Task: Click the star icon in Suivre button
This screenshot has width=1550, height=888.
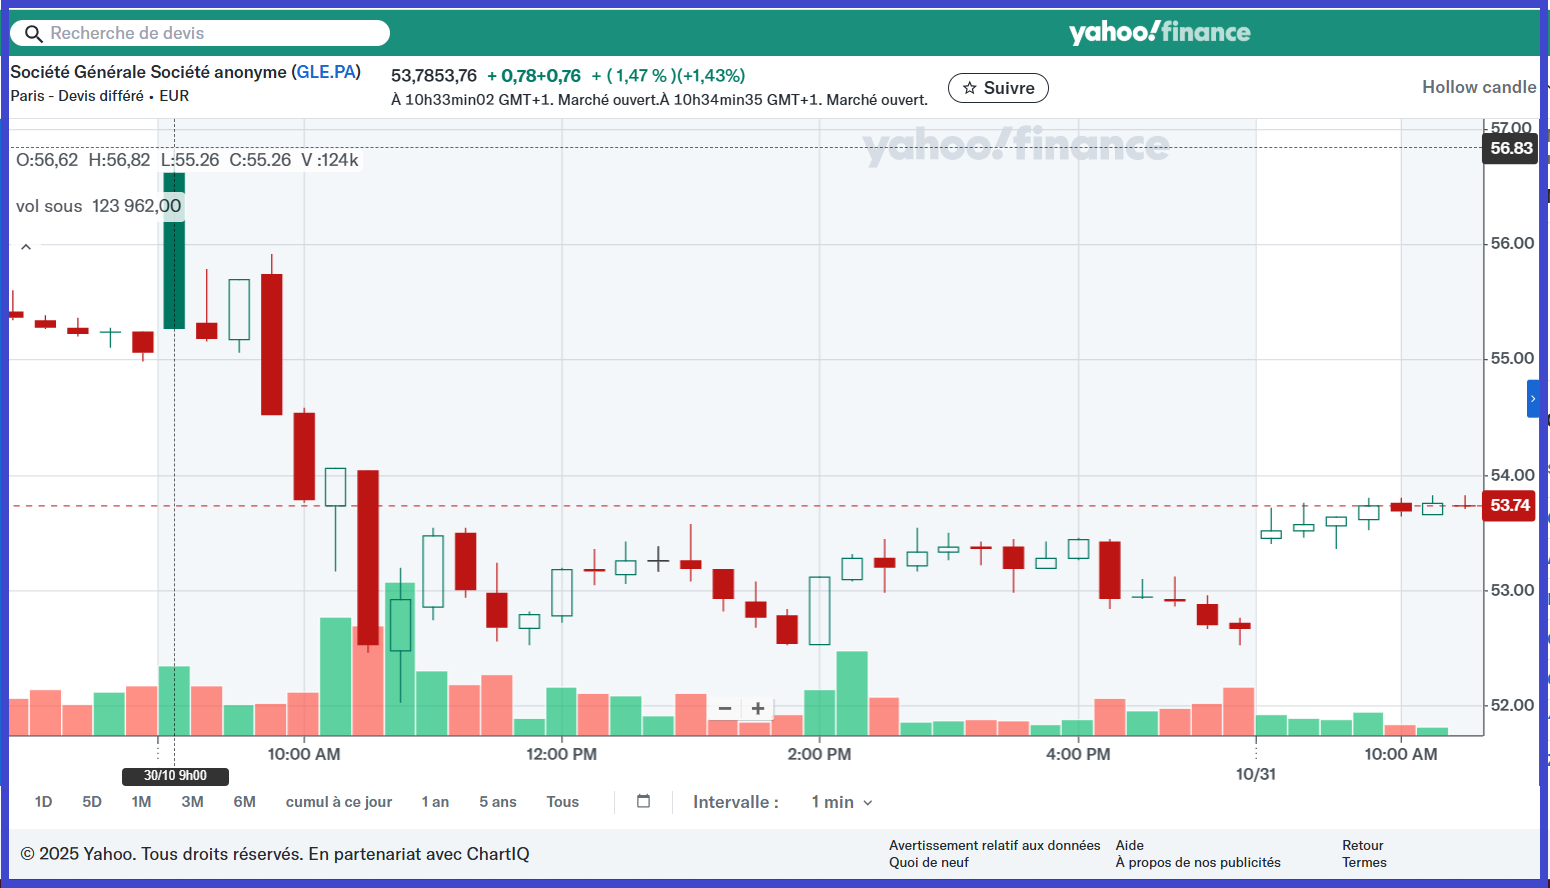Action: (969, 88)
